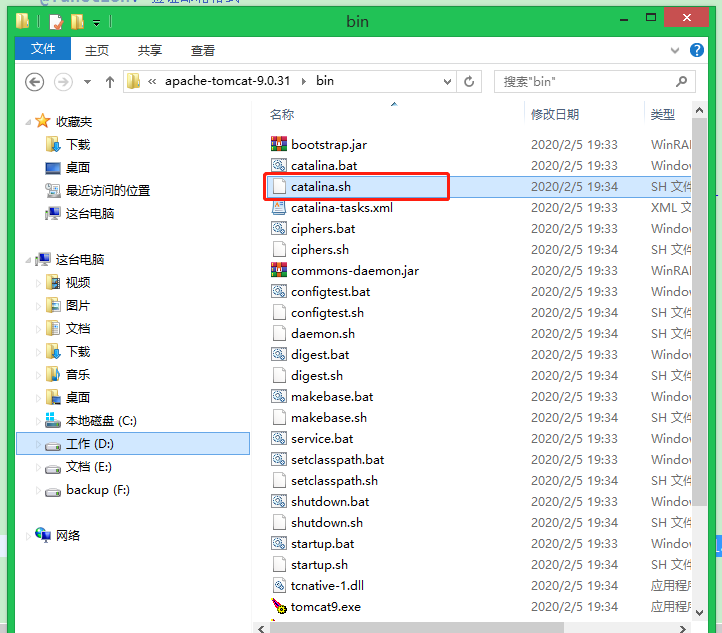
Task: Select 这台电脑 under 收藏夹
Action: click(x=90, y=214)
